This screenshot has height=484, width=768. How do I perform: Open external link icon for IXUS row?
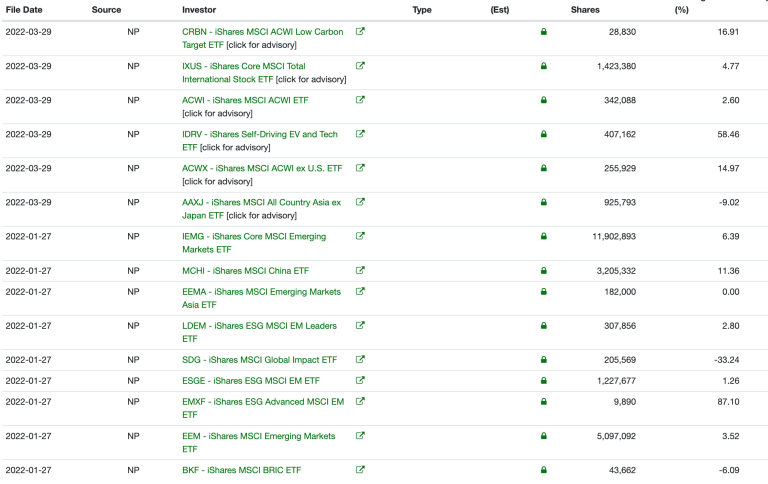360,66
